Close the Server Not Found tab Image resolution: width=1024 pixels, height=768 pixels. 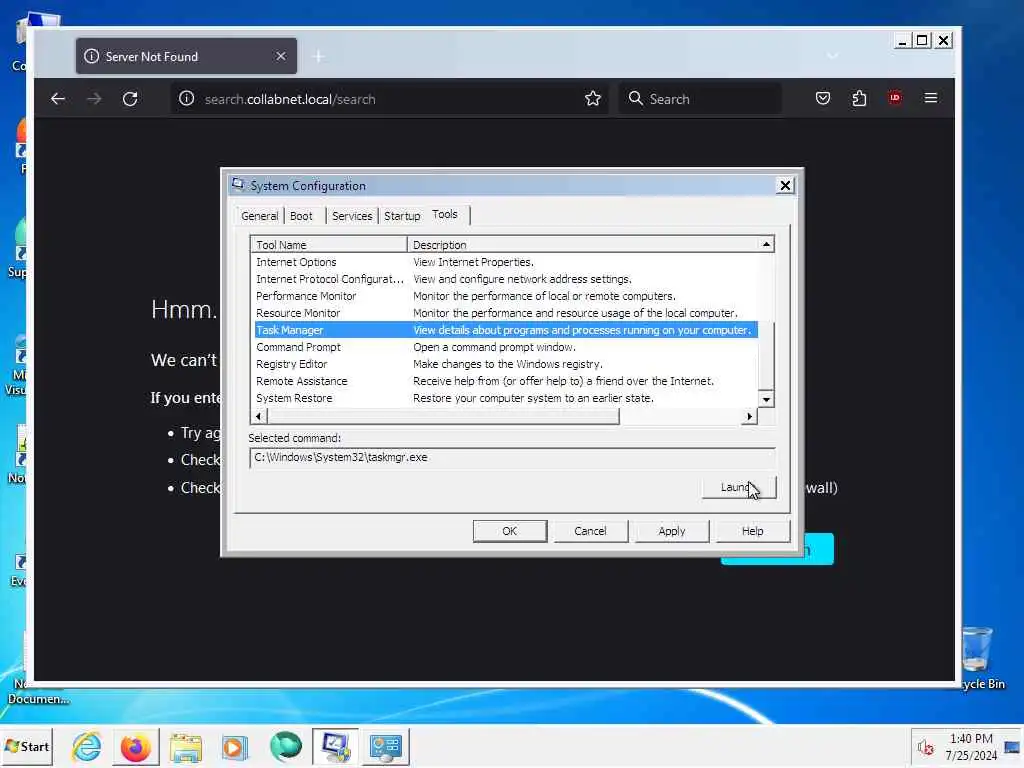click(281, 56)
